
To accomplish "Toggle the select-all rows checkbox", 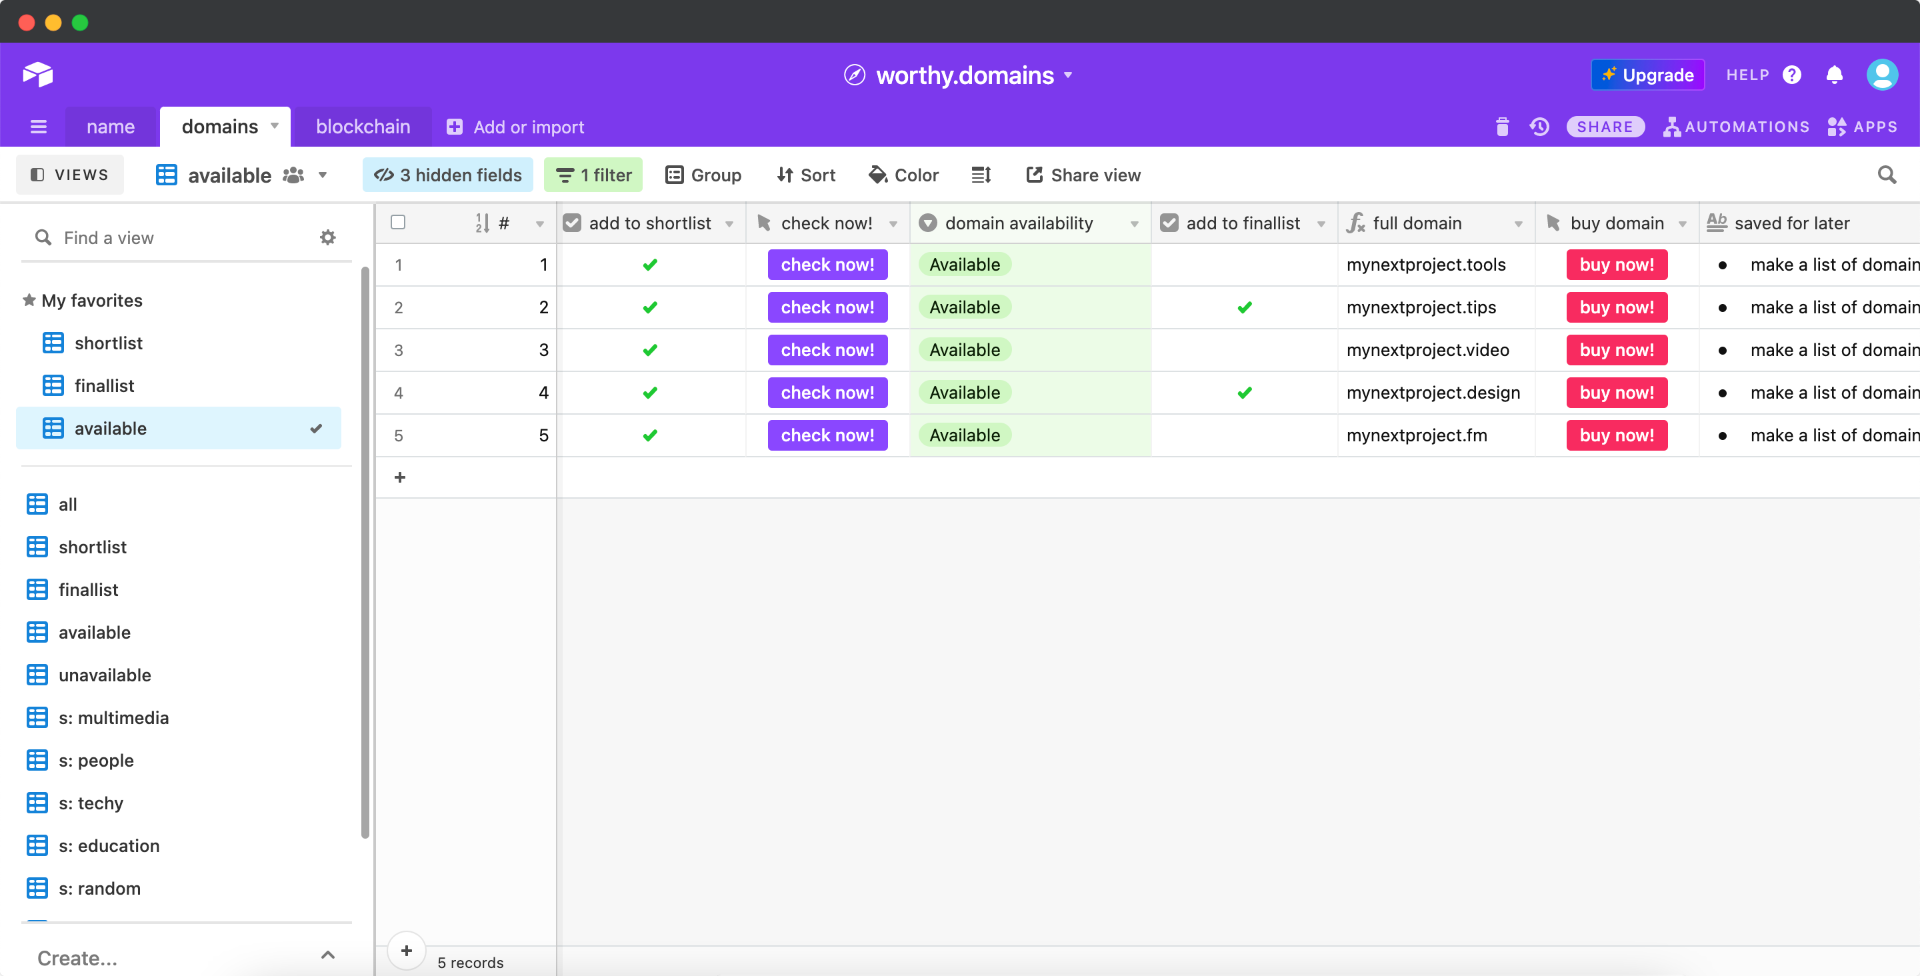I will [x=398, y=223].
